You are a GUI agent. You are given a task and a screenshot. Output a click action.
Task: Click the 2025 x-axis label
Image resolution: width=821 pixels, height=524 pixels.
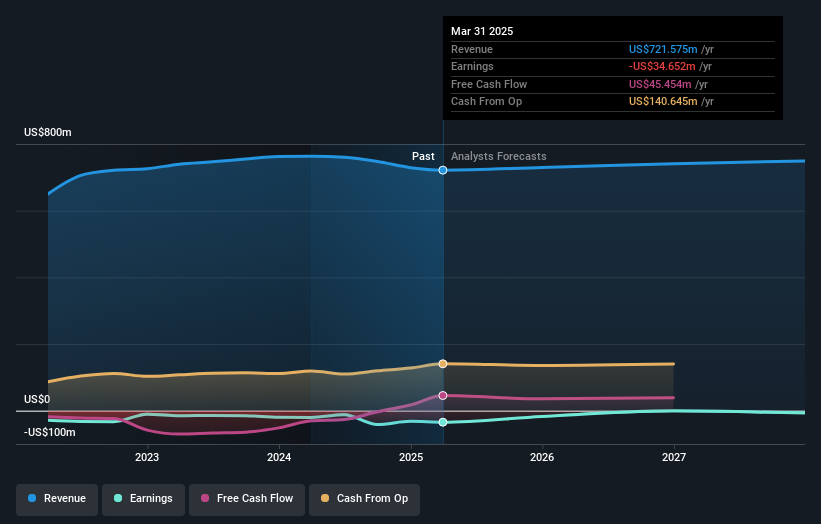(x=411, y=458)
